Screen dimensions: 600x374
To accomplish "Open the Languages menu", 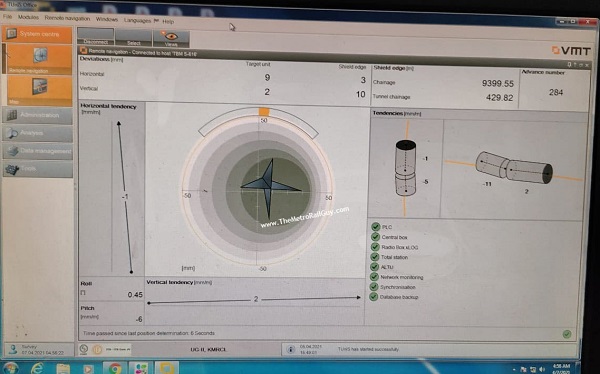I will click(x=137, y=20).
